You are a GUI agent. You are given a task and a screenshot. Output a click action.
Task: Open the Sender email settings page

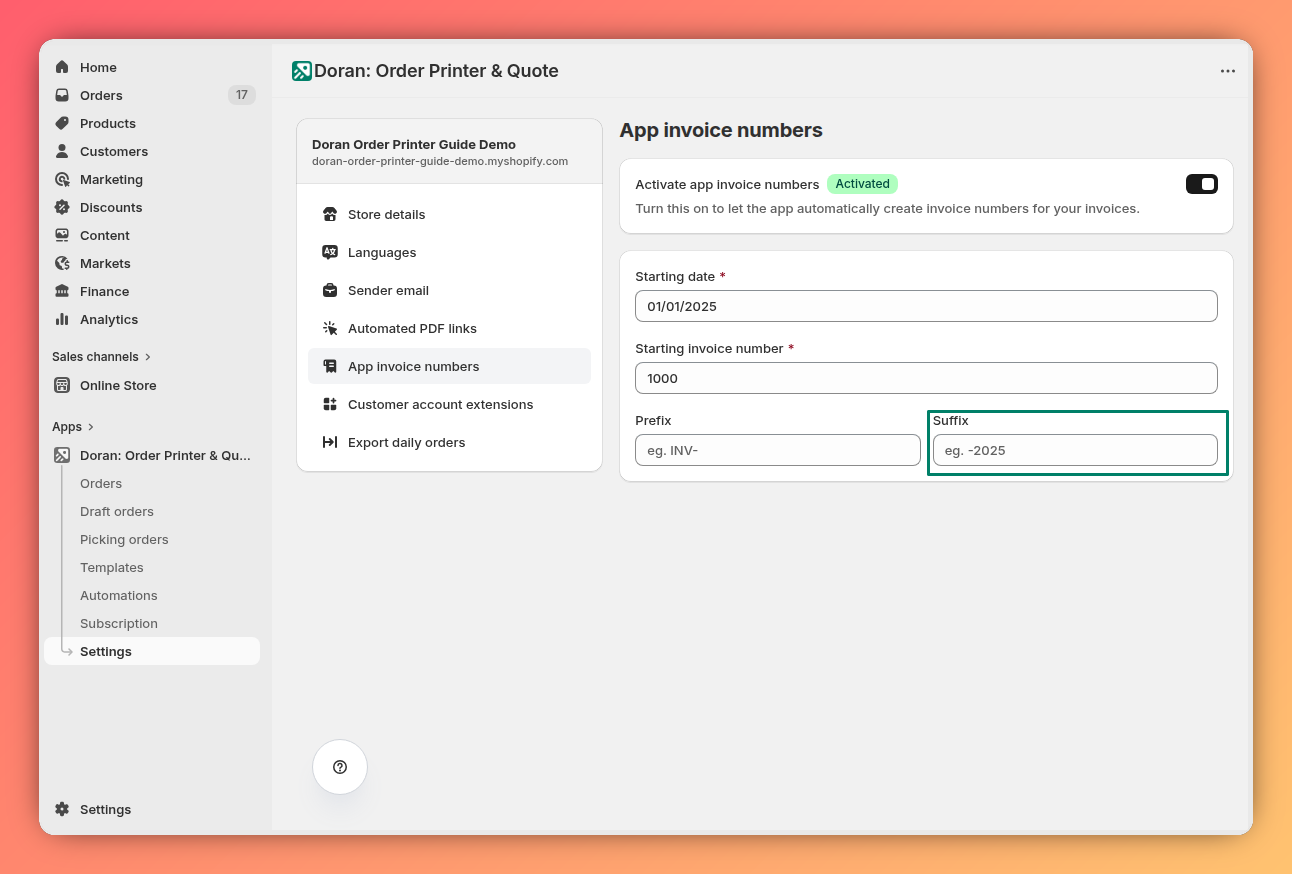click(449, 290)
